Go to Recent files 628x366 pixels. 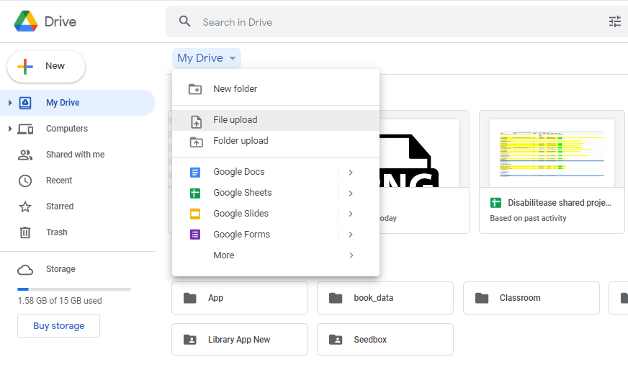(59, 181)
